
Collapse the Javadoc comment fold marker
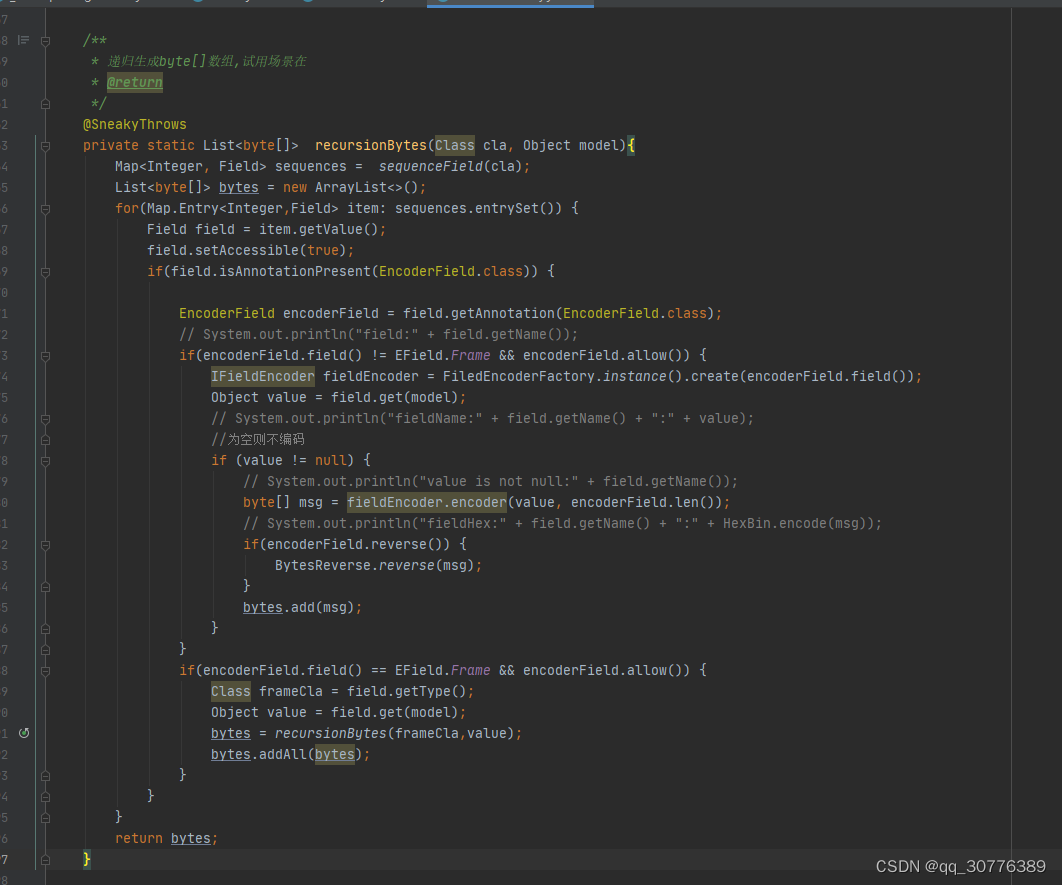pyautogui.click(x=45, y=41)
